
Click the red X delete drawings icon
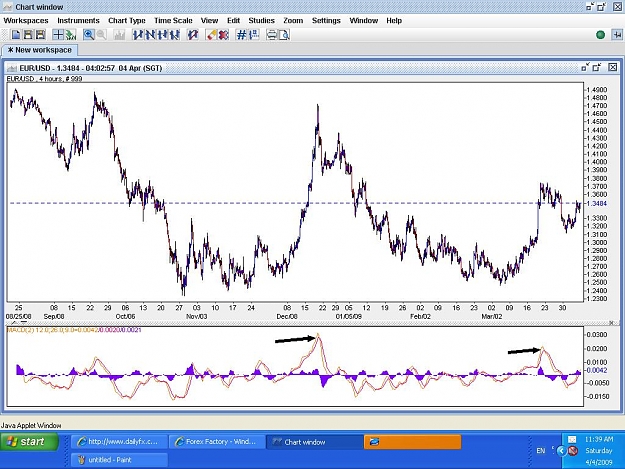[223, 35]
